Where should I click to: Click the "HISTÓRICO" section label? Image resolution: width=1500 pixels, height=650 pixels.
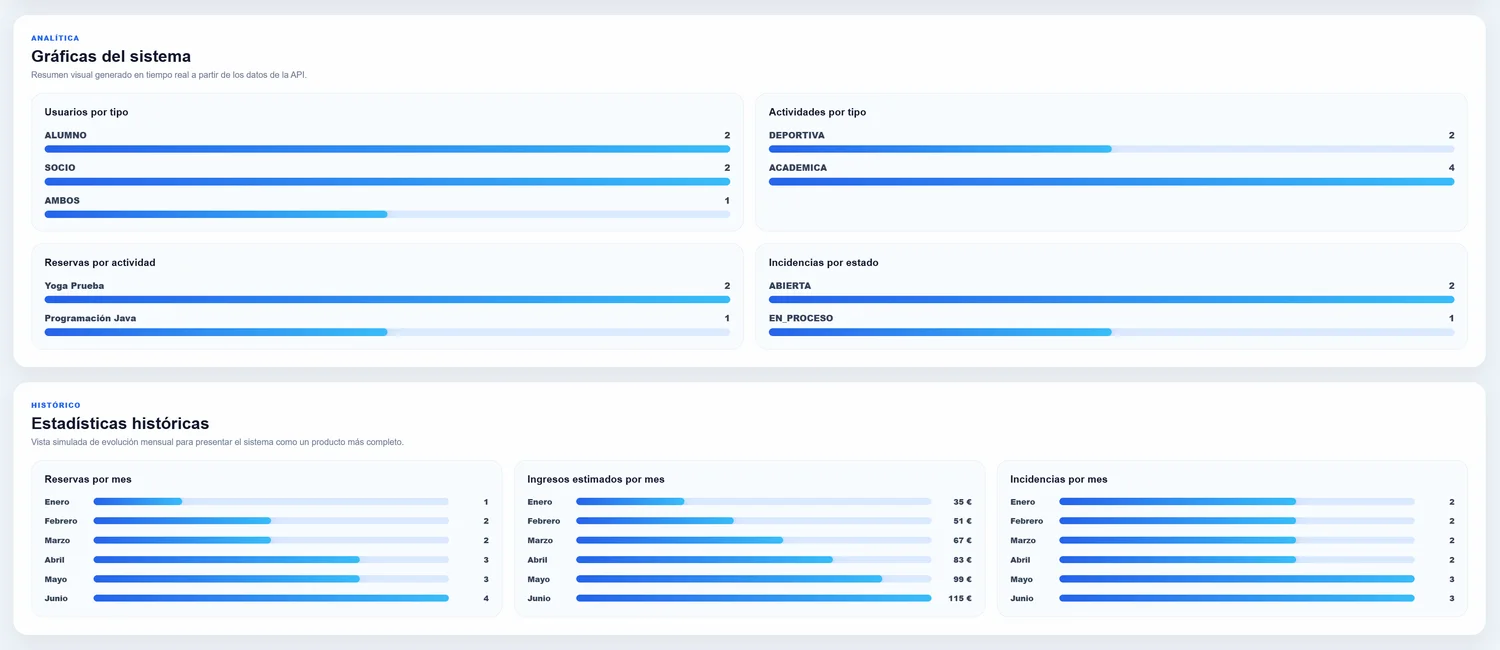[x=56, y=405]
